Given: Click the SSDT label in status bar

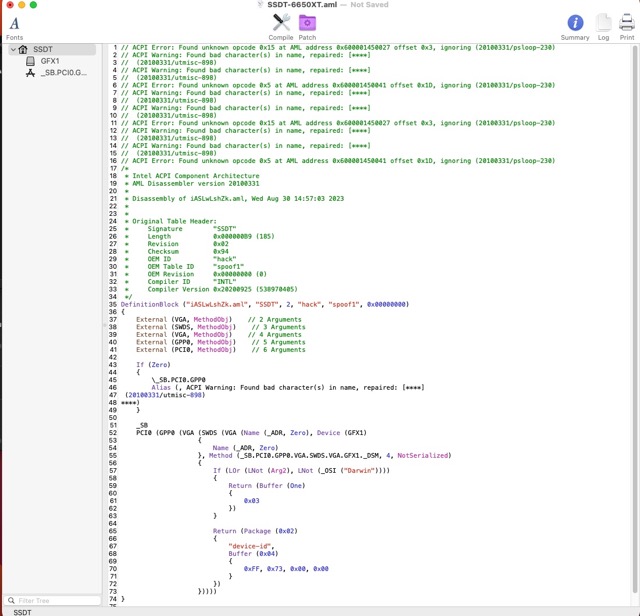Looking at the screenshot, I should [x=22, y=611].
